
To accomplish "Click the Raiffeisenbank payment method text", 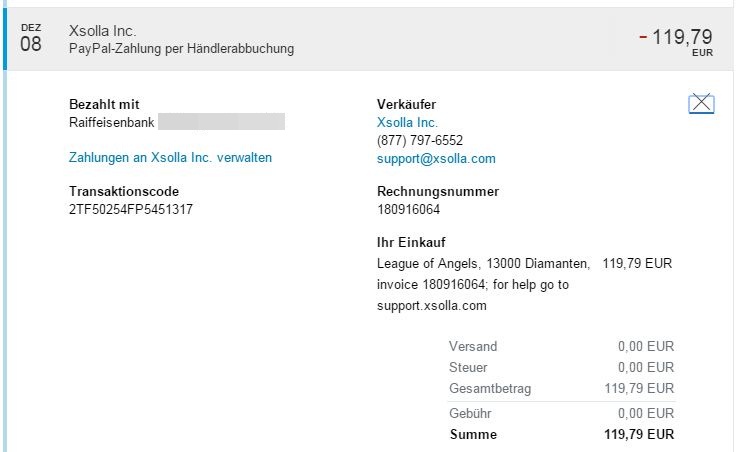I will (111, 122).
